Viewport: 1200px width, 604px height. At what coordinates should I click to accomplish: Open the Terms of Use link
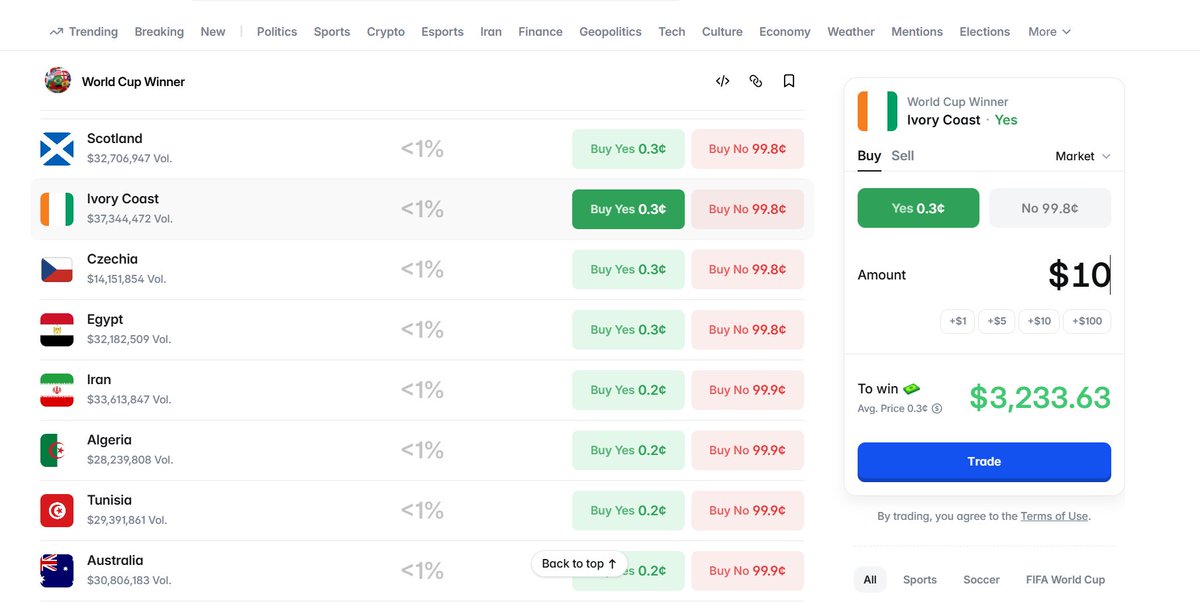1054,516
